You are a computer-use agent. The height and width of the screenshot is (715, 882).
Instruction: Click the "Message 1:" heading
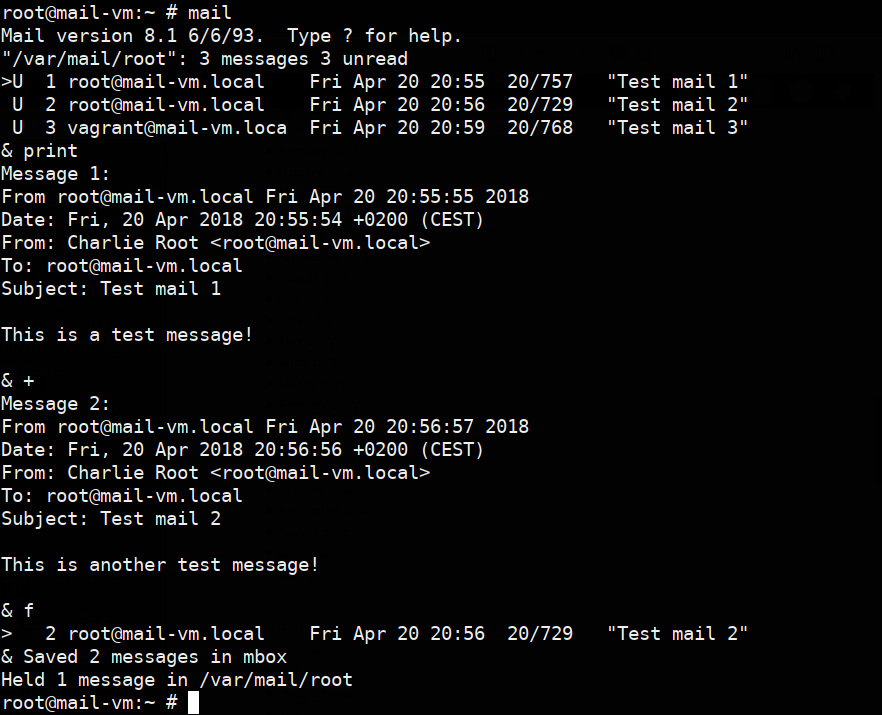click(56, 174)
